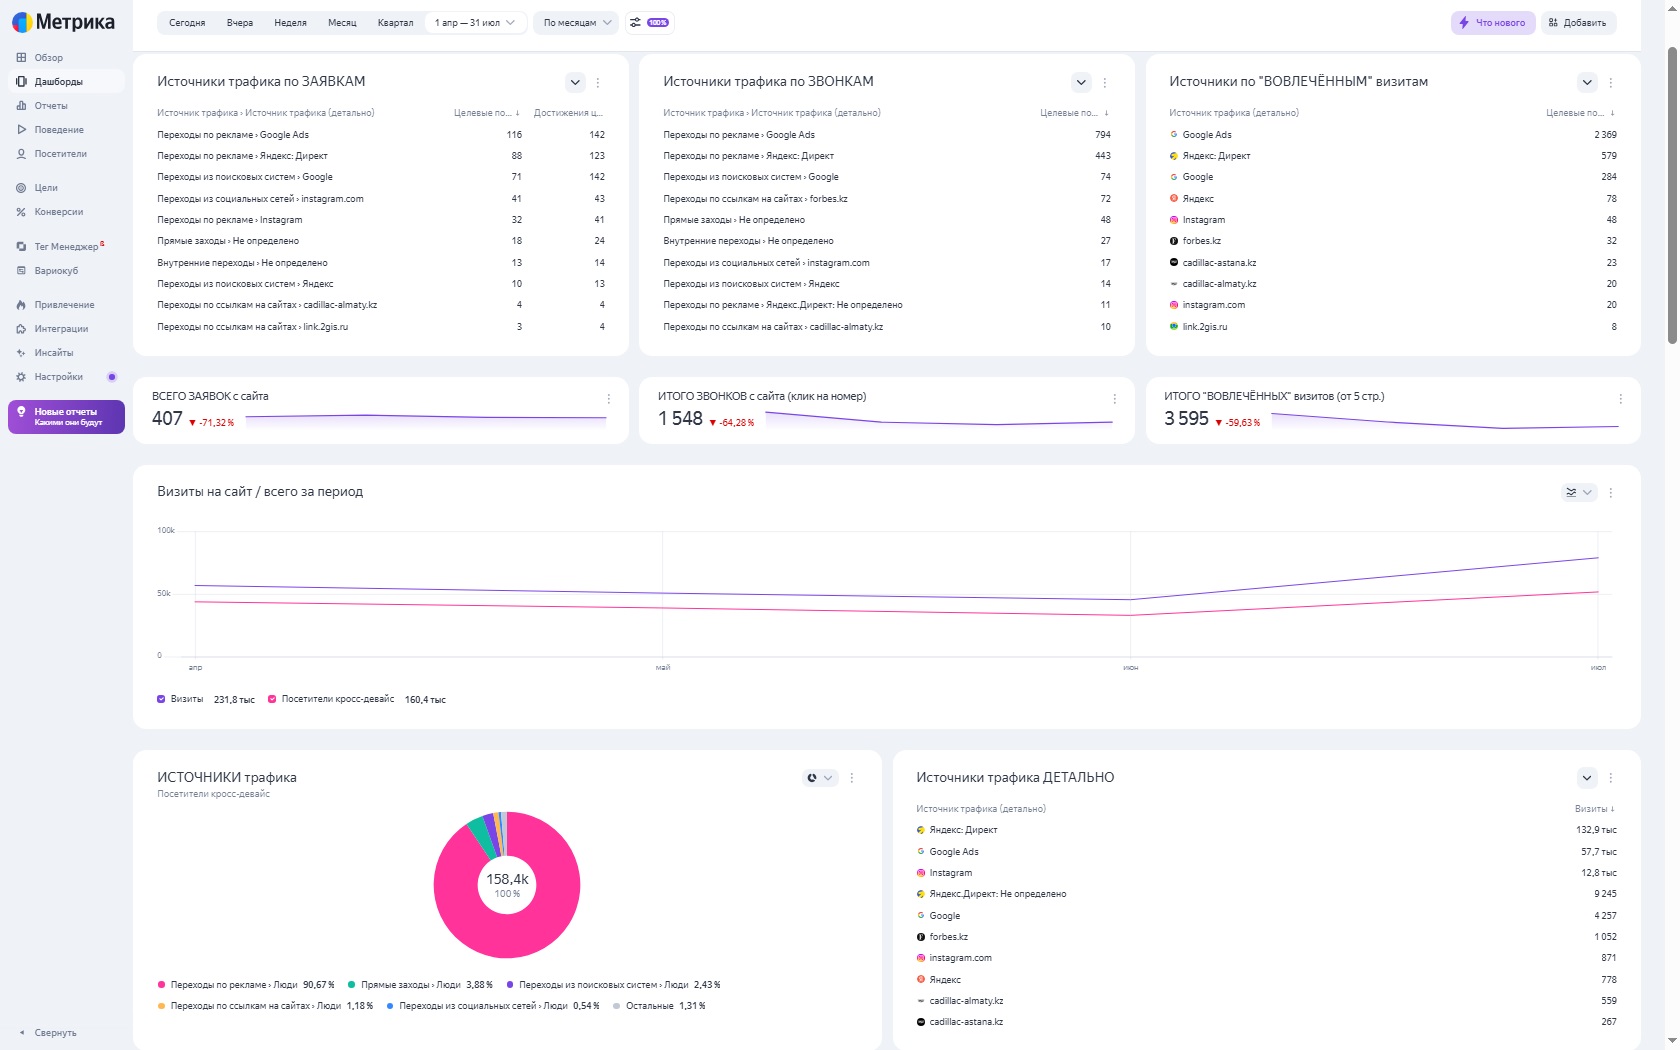Select the Месяц period tab
The width and height of the screenshot is (1680, 1050).
coord(342,22)
